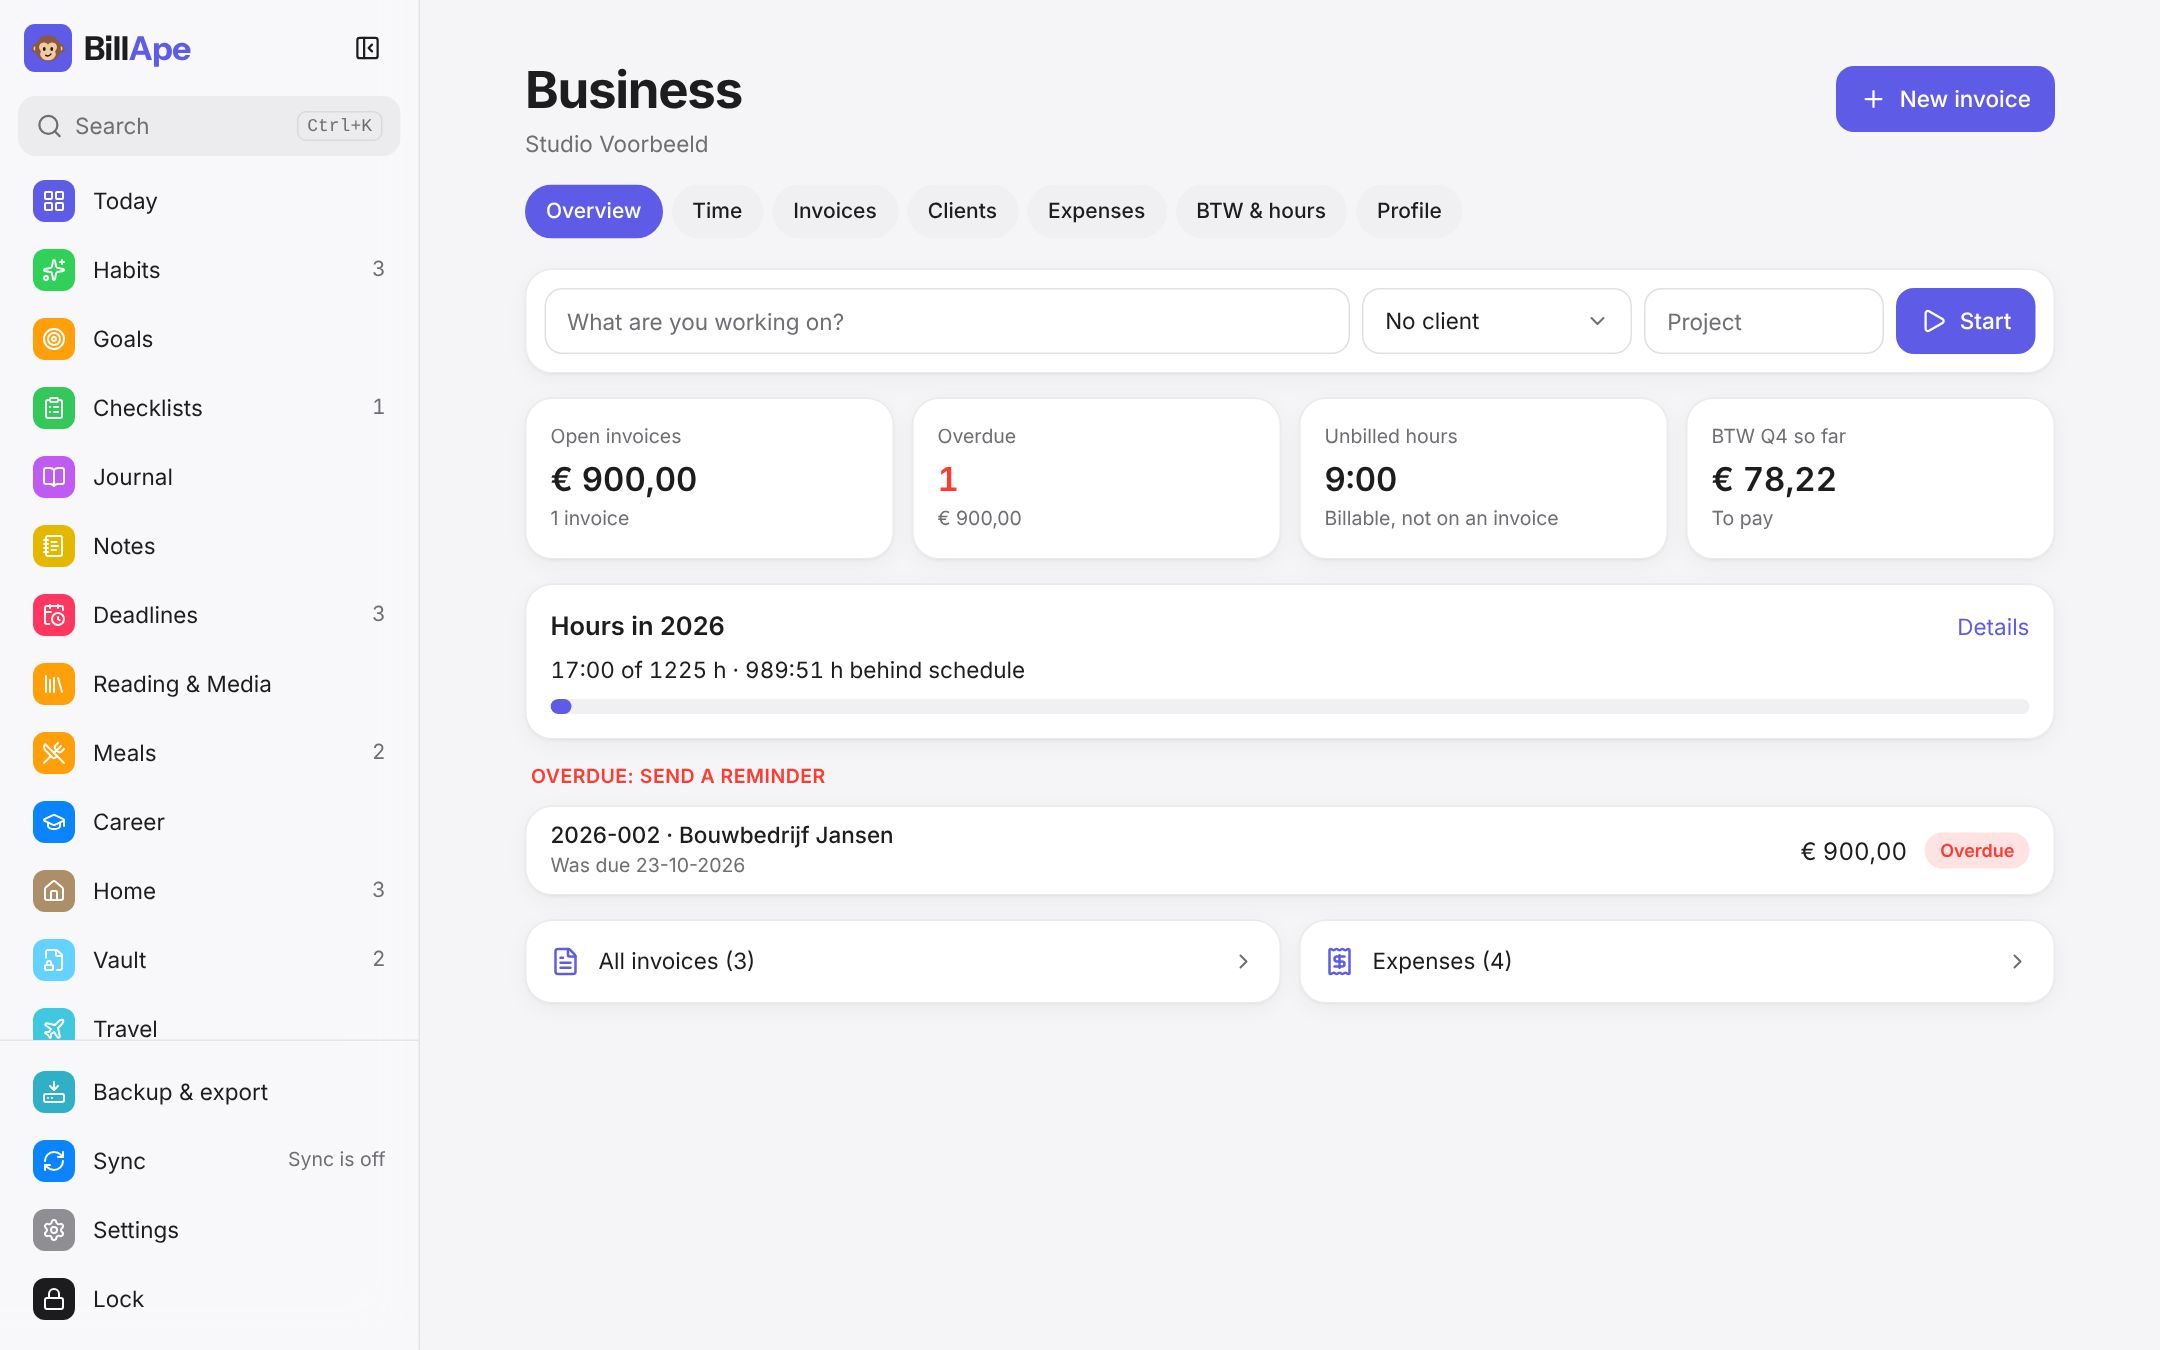
Task: Click the red Overdue status badge
Action: point(1976,851)
